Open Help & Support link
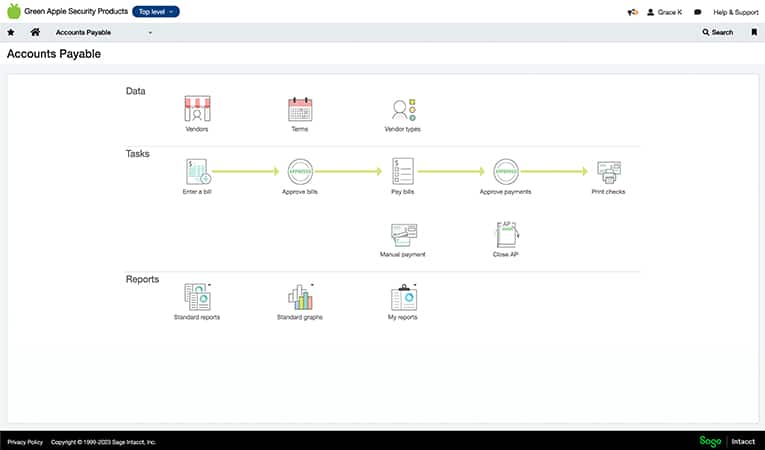 coord(736,12)
